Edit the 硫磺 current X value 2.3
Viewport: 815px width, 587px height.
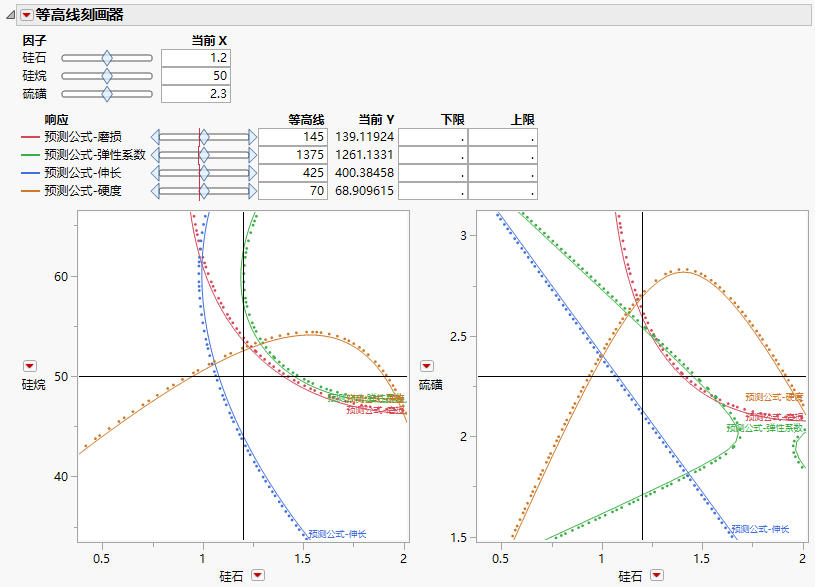click(x=196, y=94)
